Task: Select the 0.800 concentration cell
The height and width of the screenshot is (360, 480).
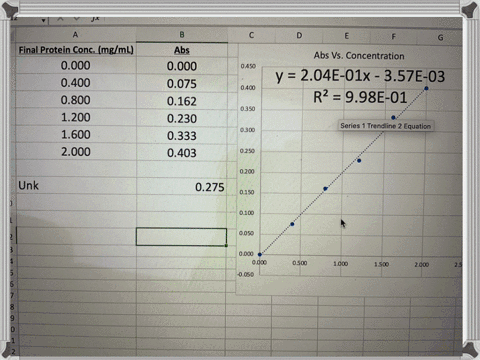Action: 76,100
